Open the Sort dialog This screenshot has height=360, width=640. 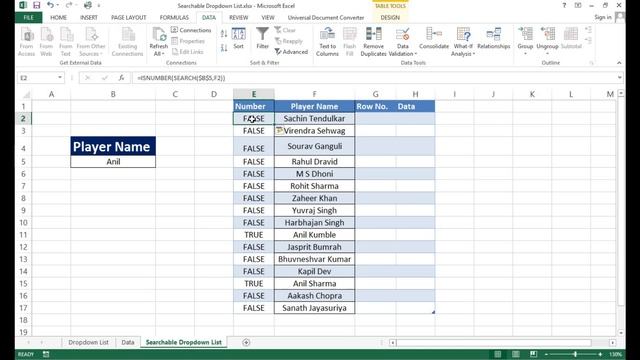[239, 38]
